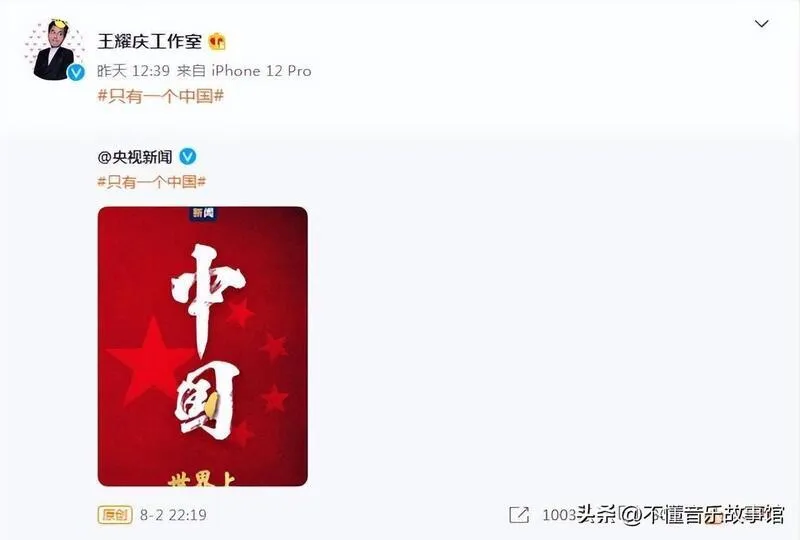Click the blue verified badge on the avatar
Viewport: 800px width, 540px height.
pos(76,73)
